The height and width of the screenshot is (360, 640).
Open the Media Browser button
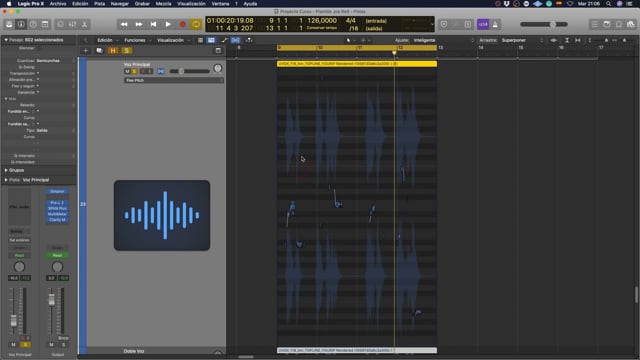click(631, 24)
